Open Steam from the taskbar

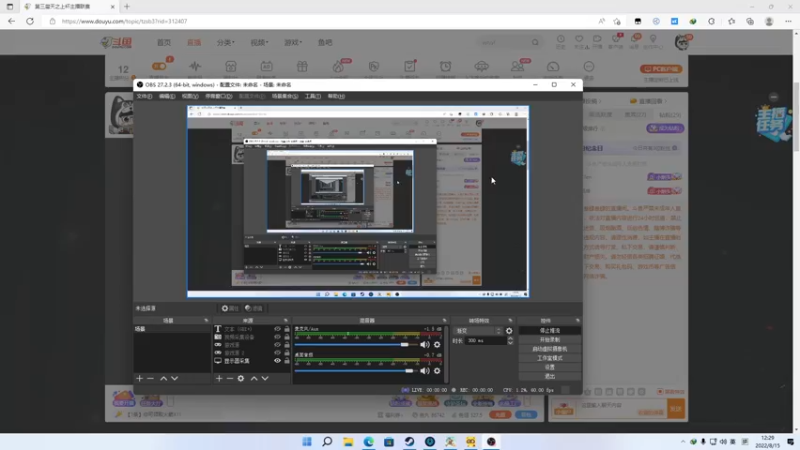coord(409,442)
